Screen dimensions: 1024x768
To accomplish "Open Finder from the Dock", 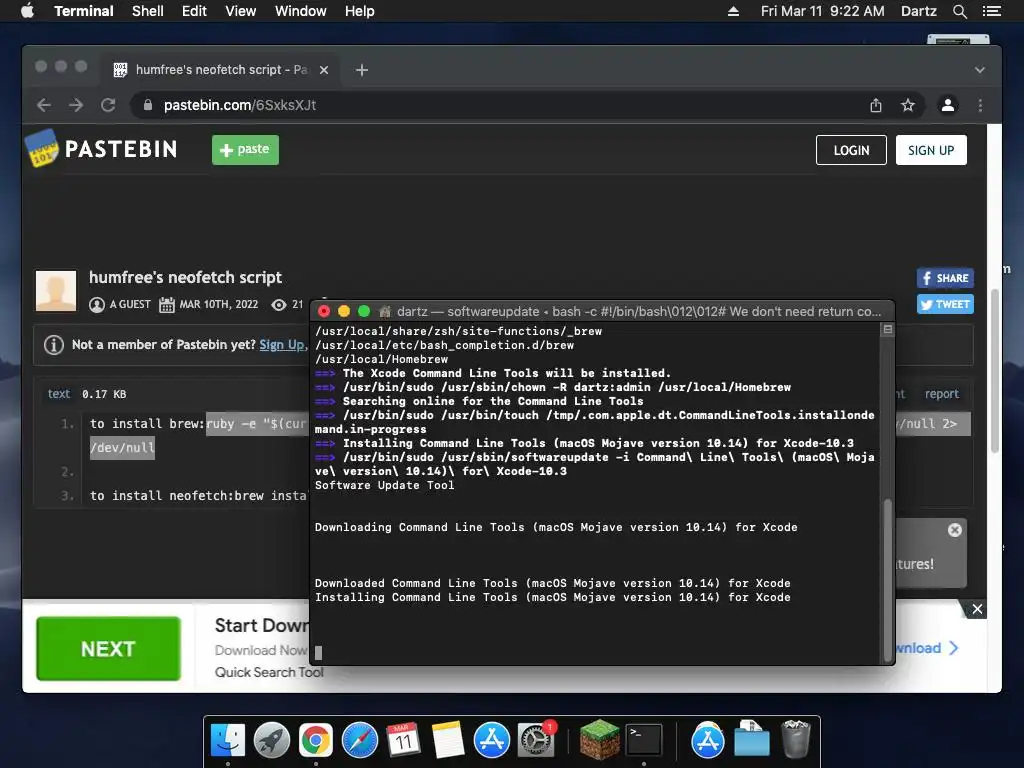I will pos(228,741).
